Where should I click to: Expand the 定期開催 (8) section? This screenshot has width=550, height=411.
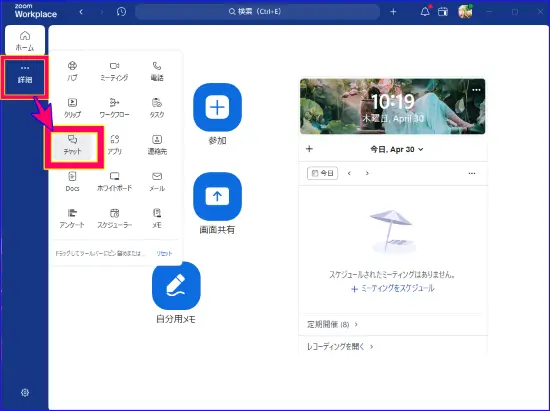(x=332, y=324)
